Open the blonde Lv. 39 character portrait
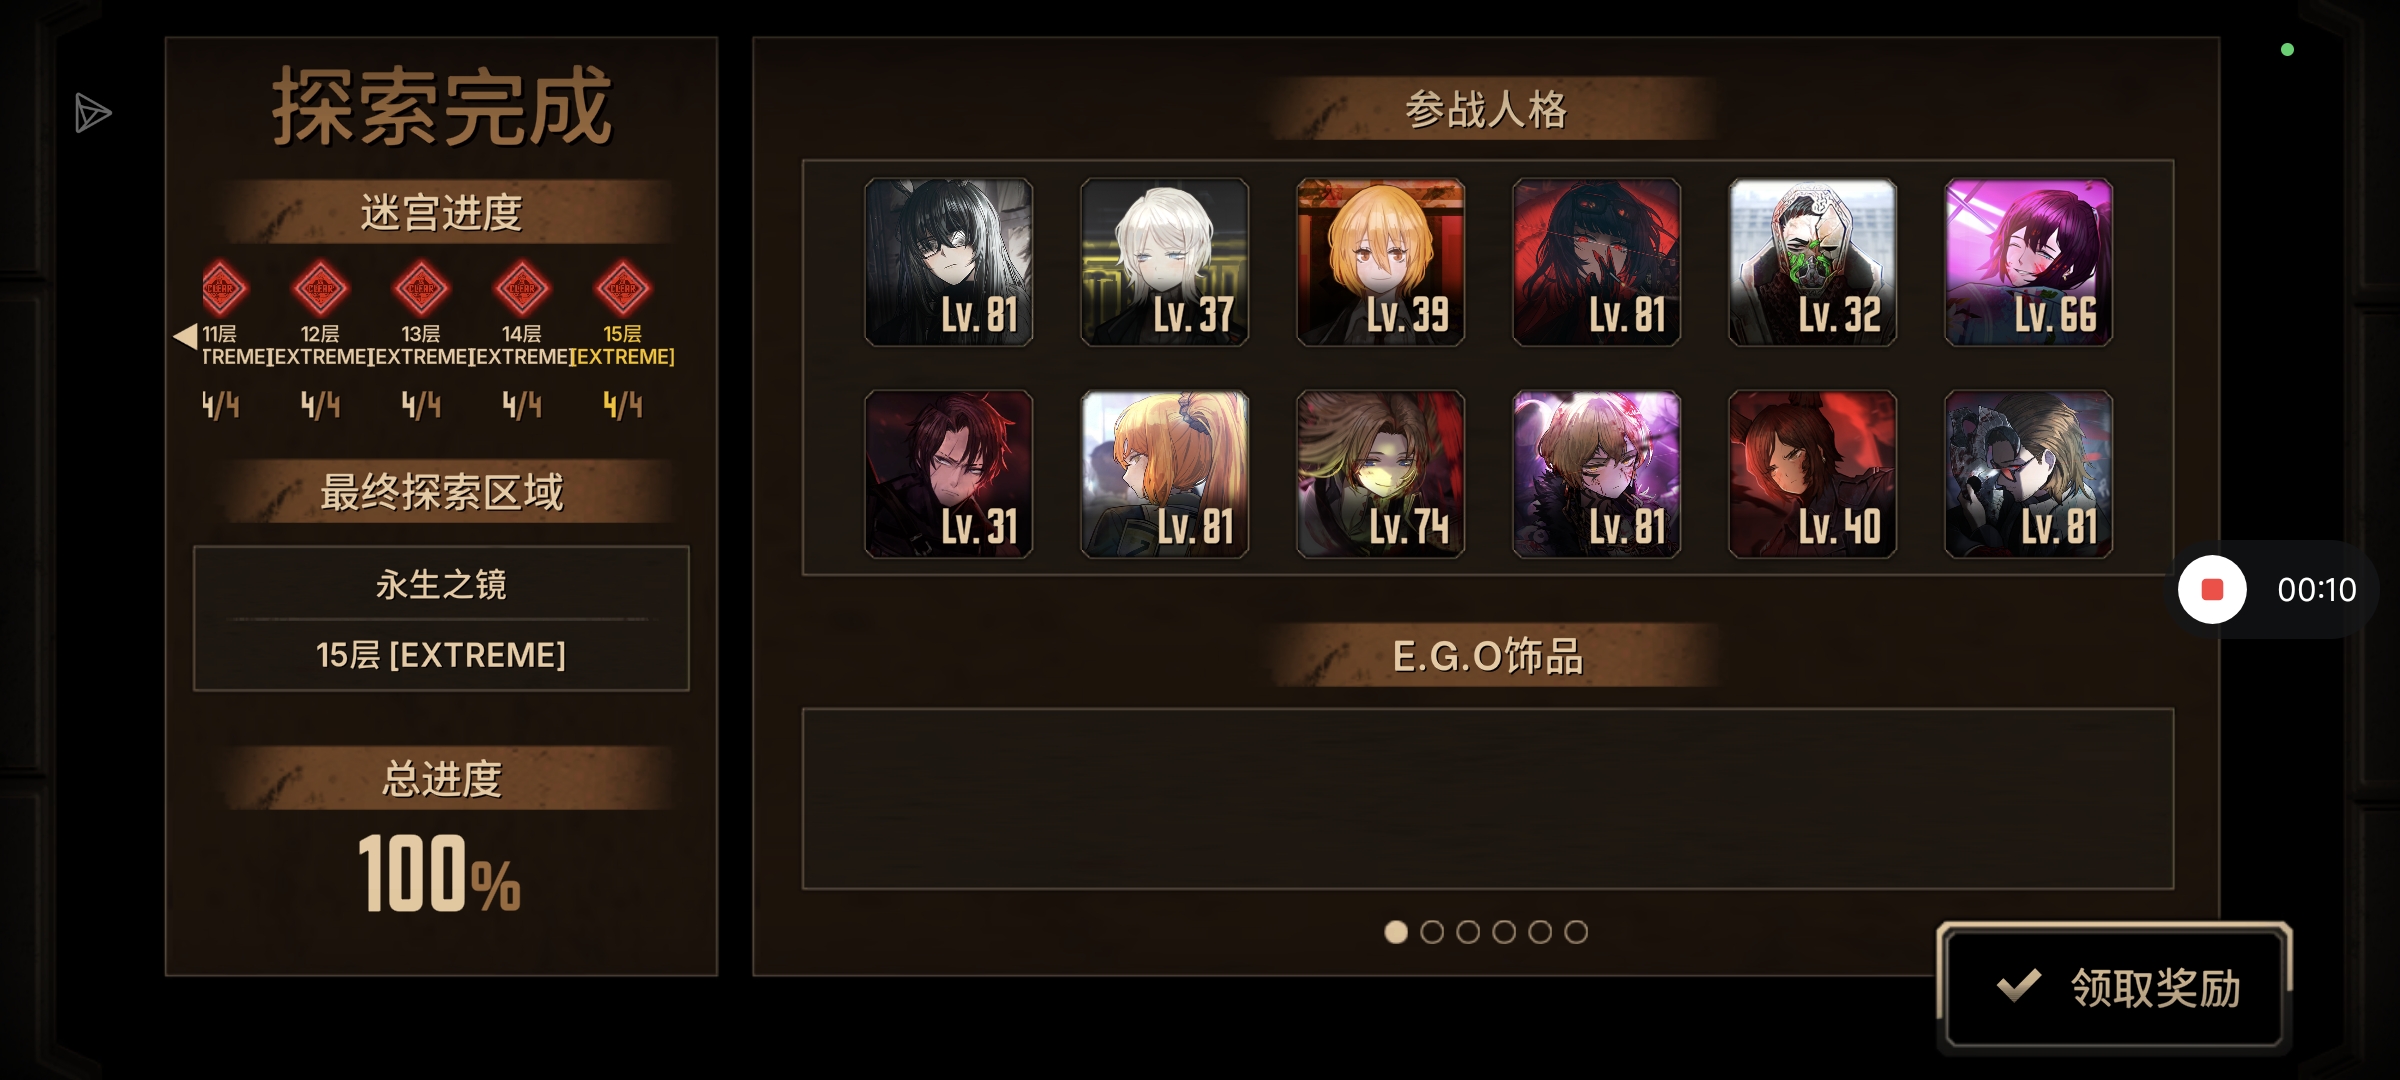 coord(1380,262)
